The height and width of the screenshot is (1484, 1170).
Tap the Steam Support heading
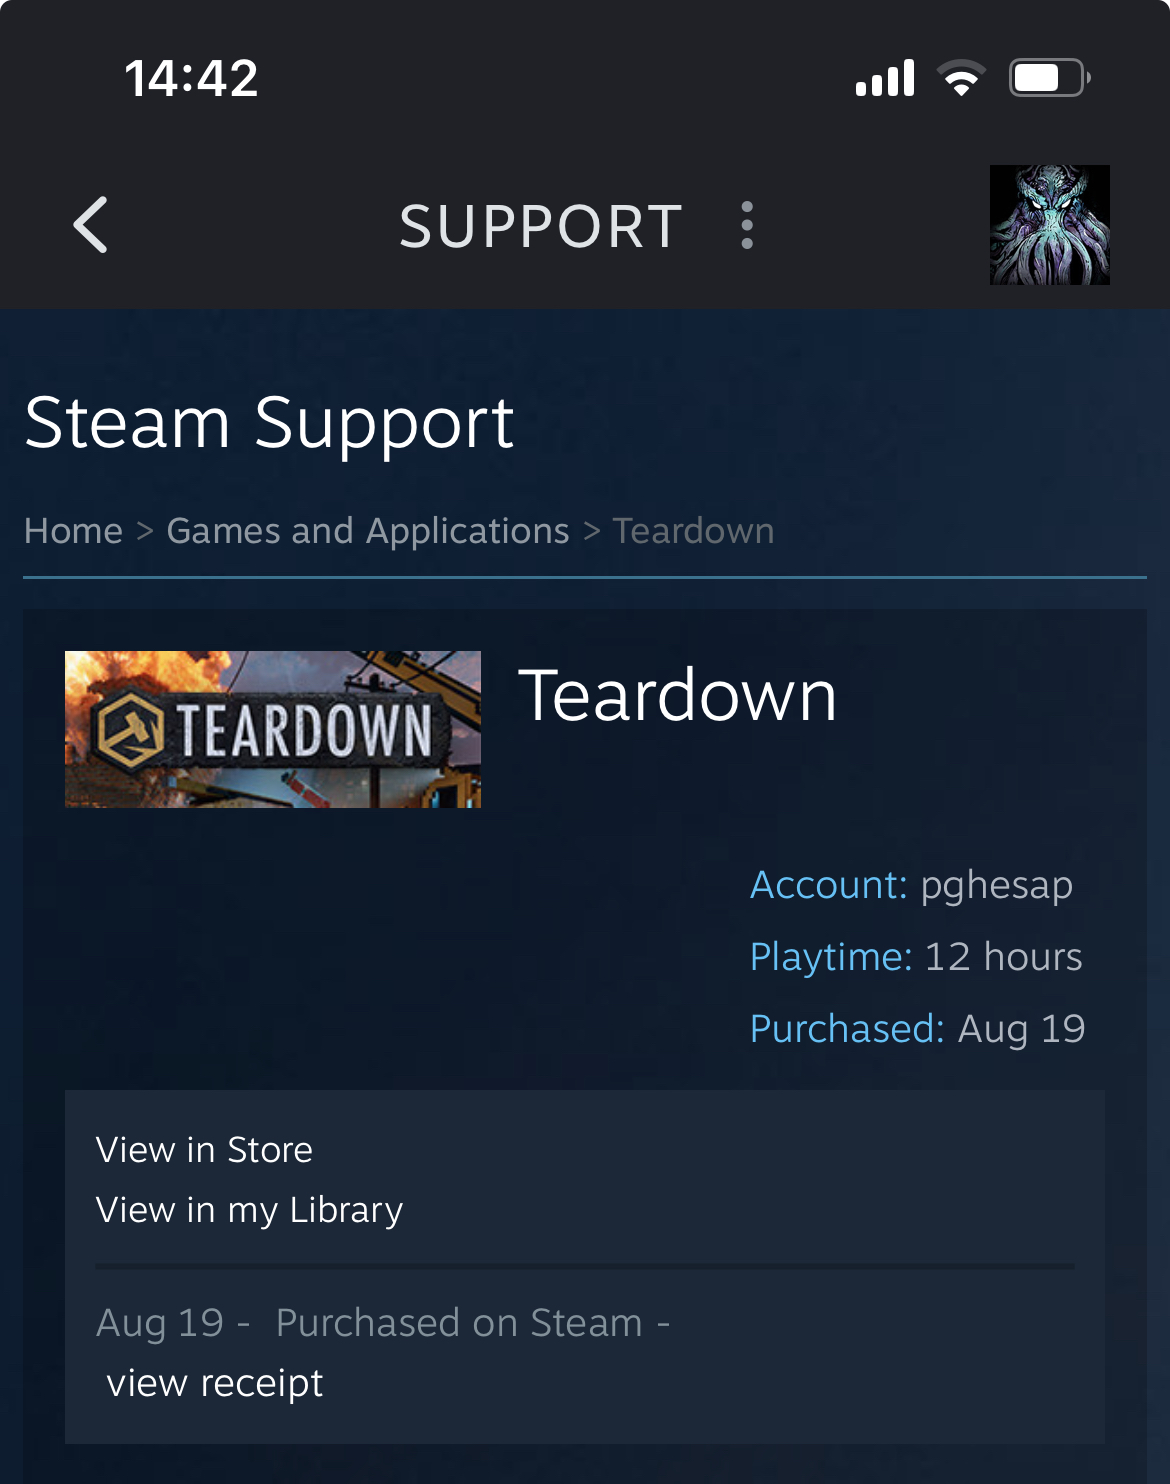pos(269,424)
